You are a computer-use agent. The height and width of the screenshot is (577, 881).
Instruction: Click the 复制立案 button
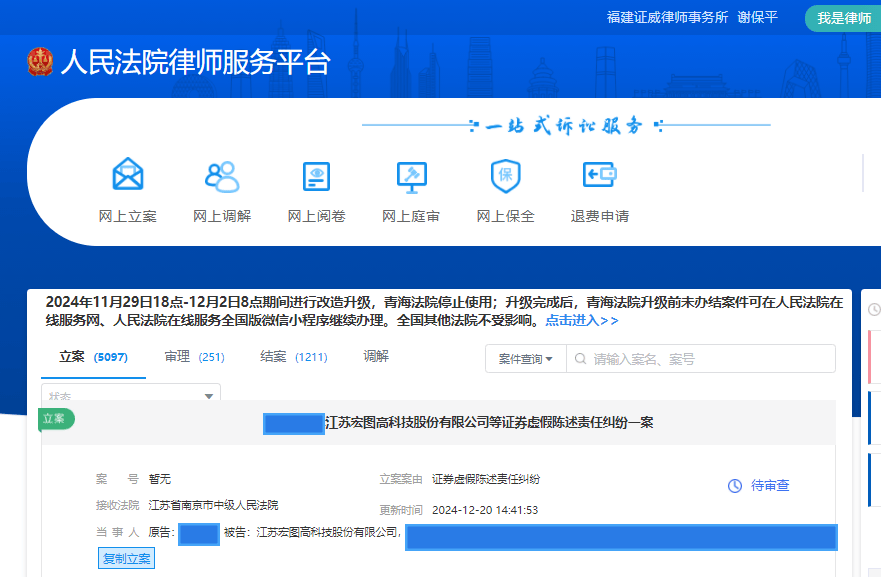[x=126, y=558]
